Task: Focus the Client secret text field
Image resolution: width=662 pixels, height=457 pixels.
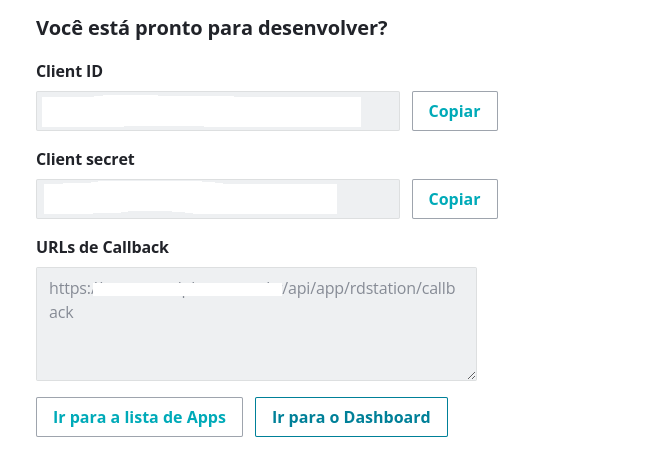Action: coord(218,199)
